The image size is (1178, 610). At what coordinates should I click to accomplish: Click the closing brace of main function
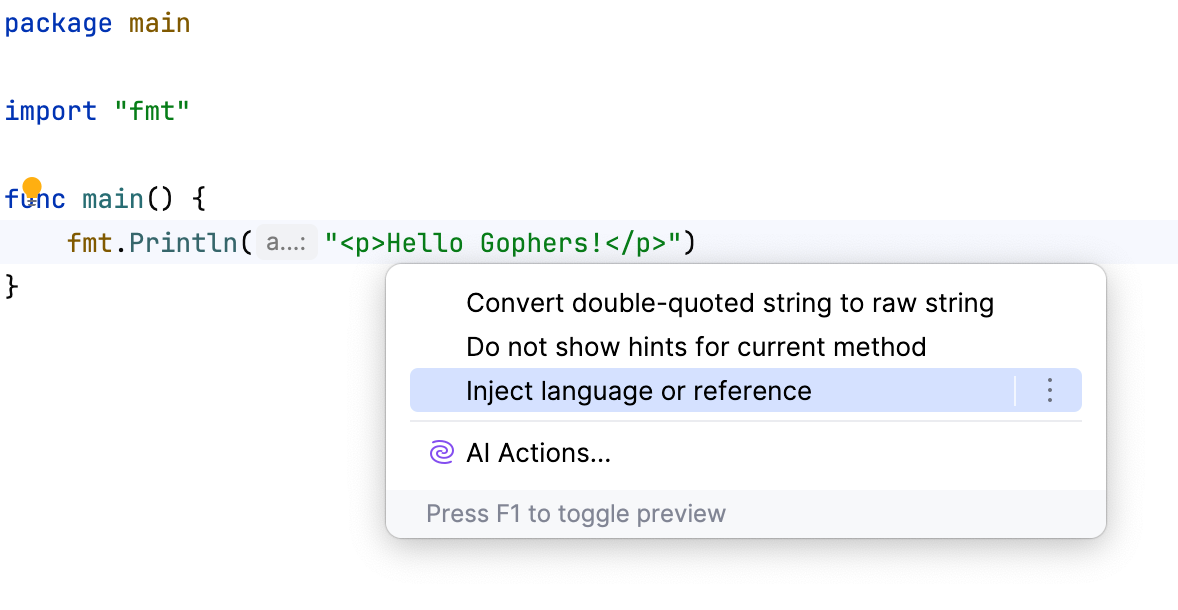pyautogui.click(x=12, y=286)
